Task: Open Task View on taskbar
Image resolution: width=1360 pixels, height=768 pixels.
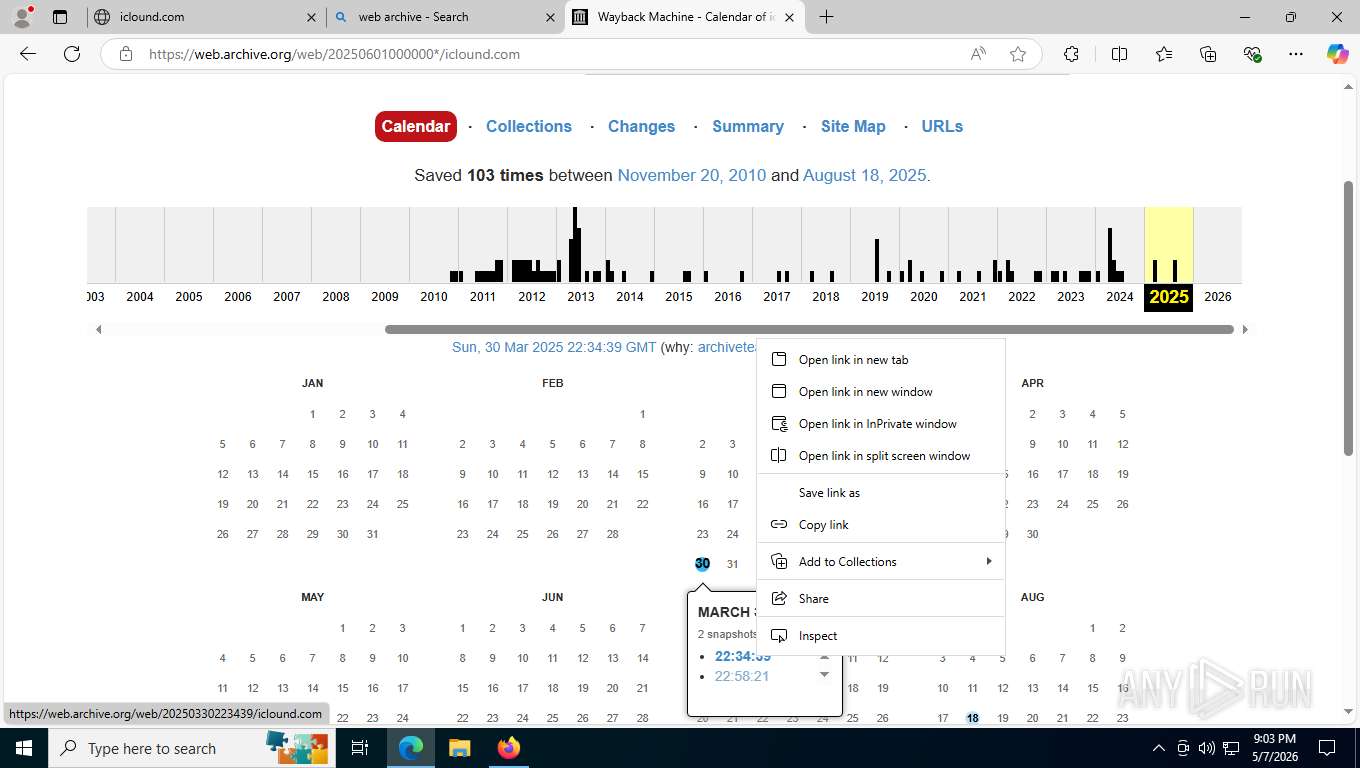Action: tap(360, 748)
